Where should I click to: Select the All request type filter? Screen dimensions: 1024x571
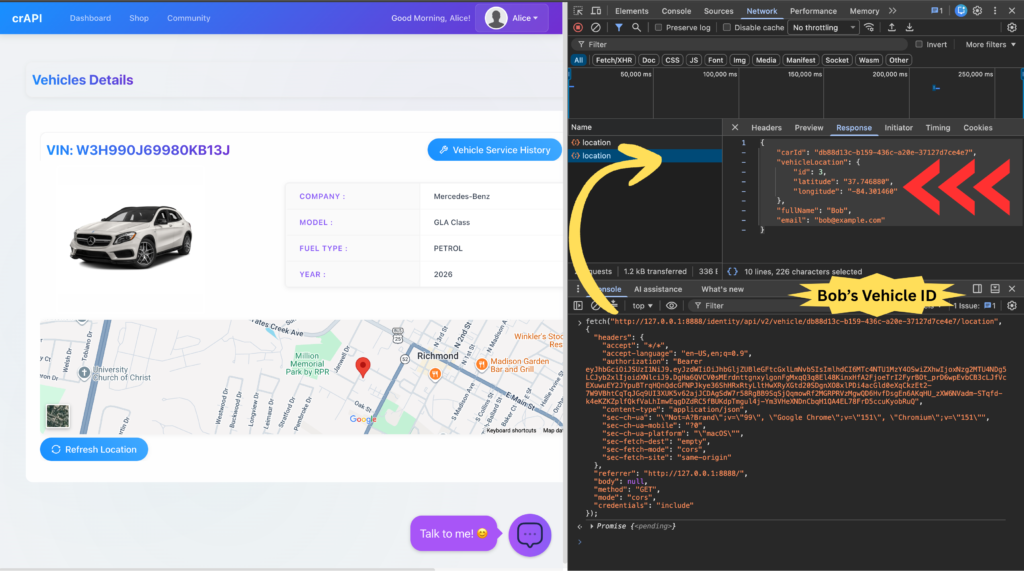pyautogui.click(x=579, y=60)
